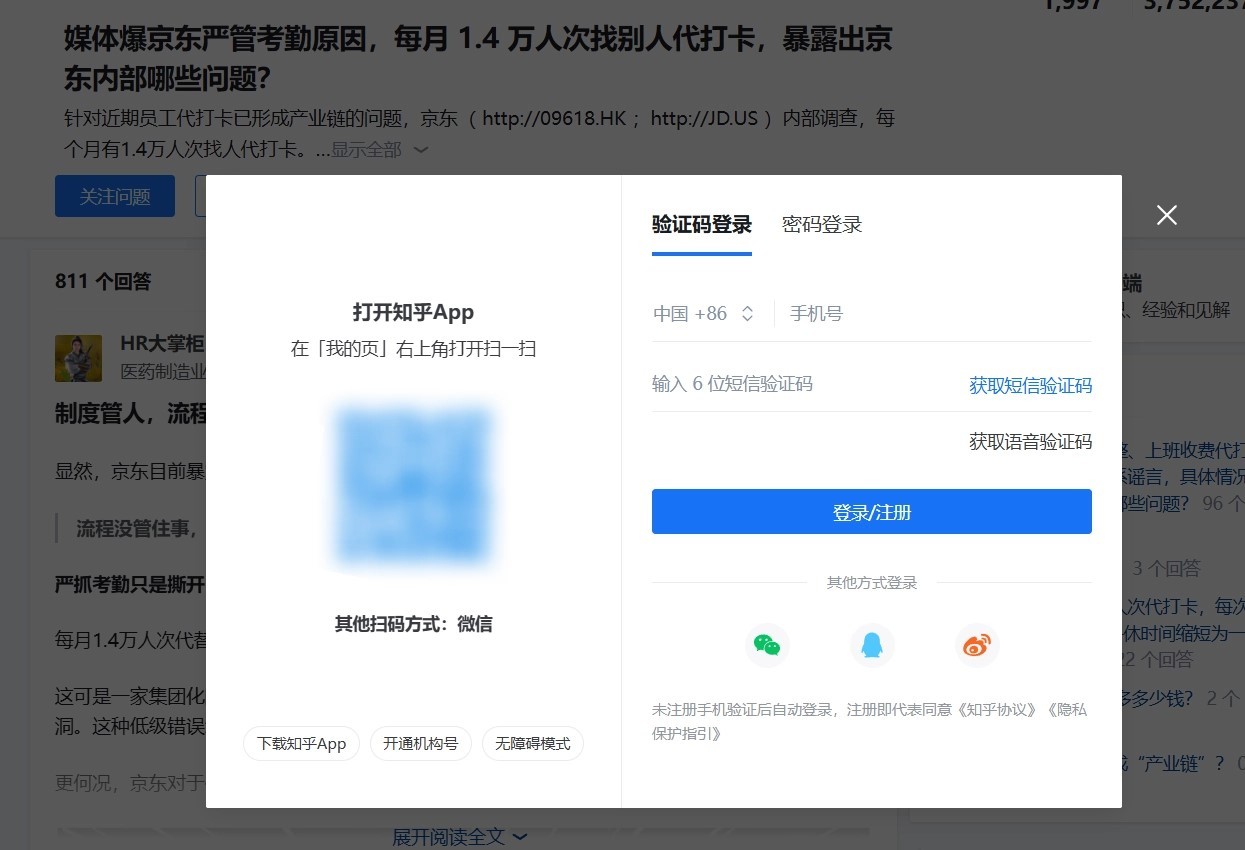Open http://JD.US link in question description

point(704,119)
